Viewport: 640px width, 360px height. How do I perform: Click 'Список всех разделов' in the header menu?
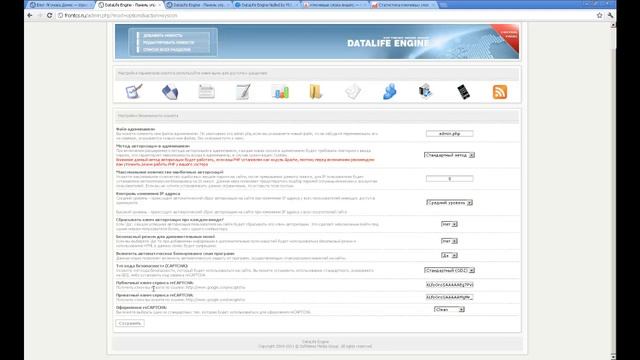point(167,49)
